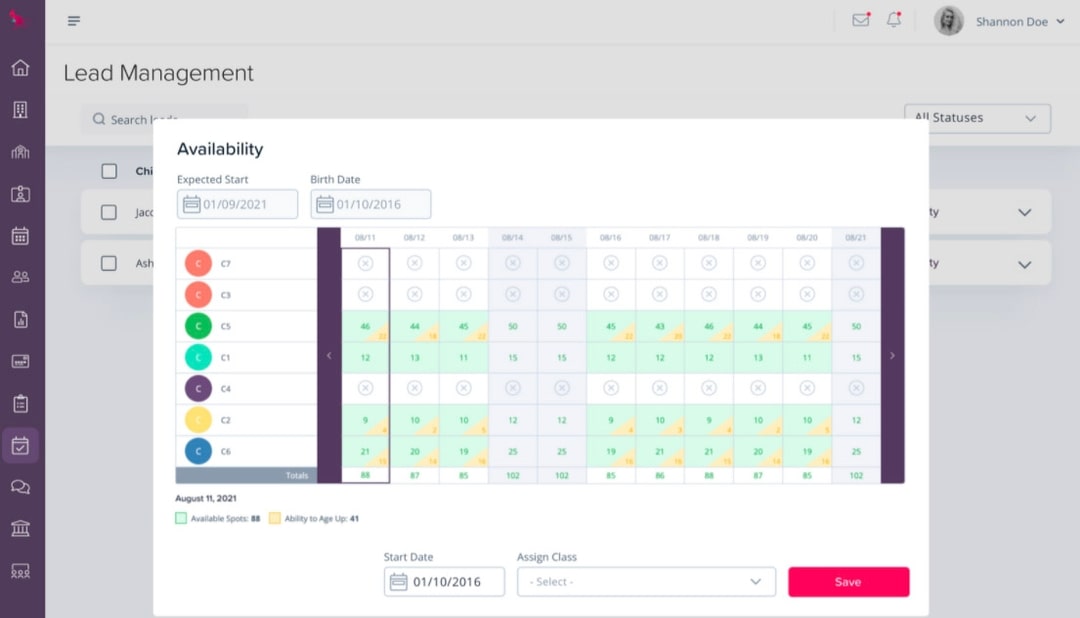Tick the checkbox in the Chi header row
Viewport: 1080px width, 618px height.
tap(109, 170)
